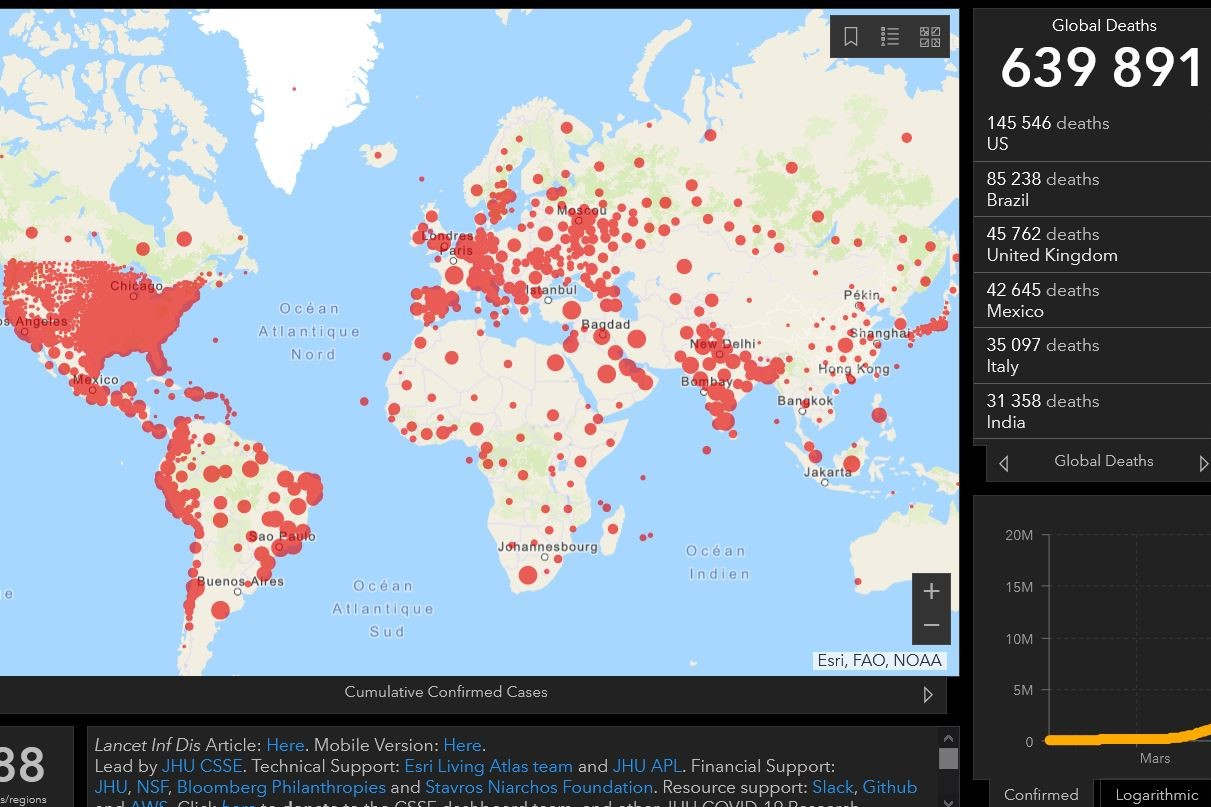Switch chart to the Confirmed tab
The image size is (1211, 807).
tap(1041, 794)
